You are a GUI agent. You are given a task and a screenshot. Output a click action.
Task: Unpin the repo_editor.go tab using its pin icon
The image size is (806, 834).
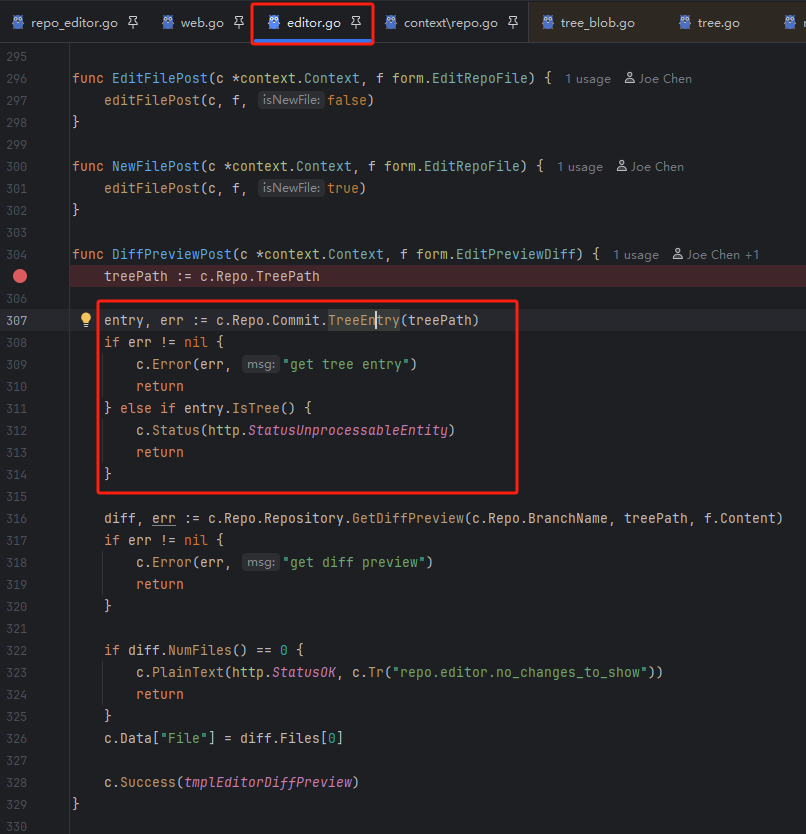point(133,22)
